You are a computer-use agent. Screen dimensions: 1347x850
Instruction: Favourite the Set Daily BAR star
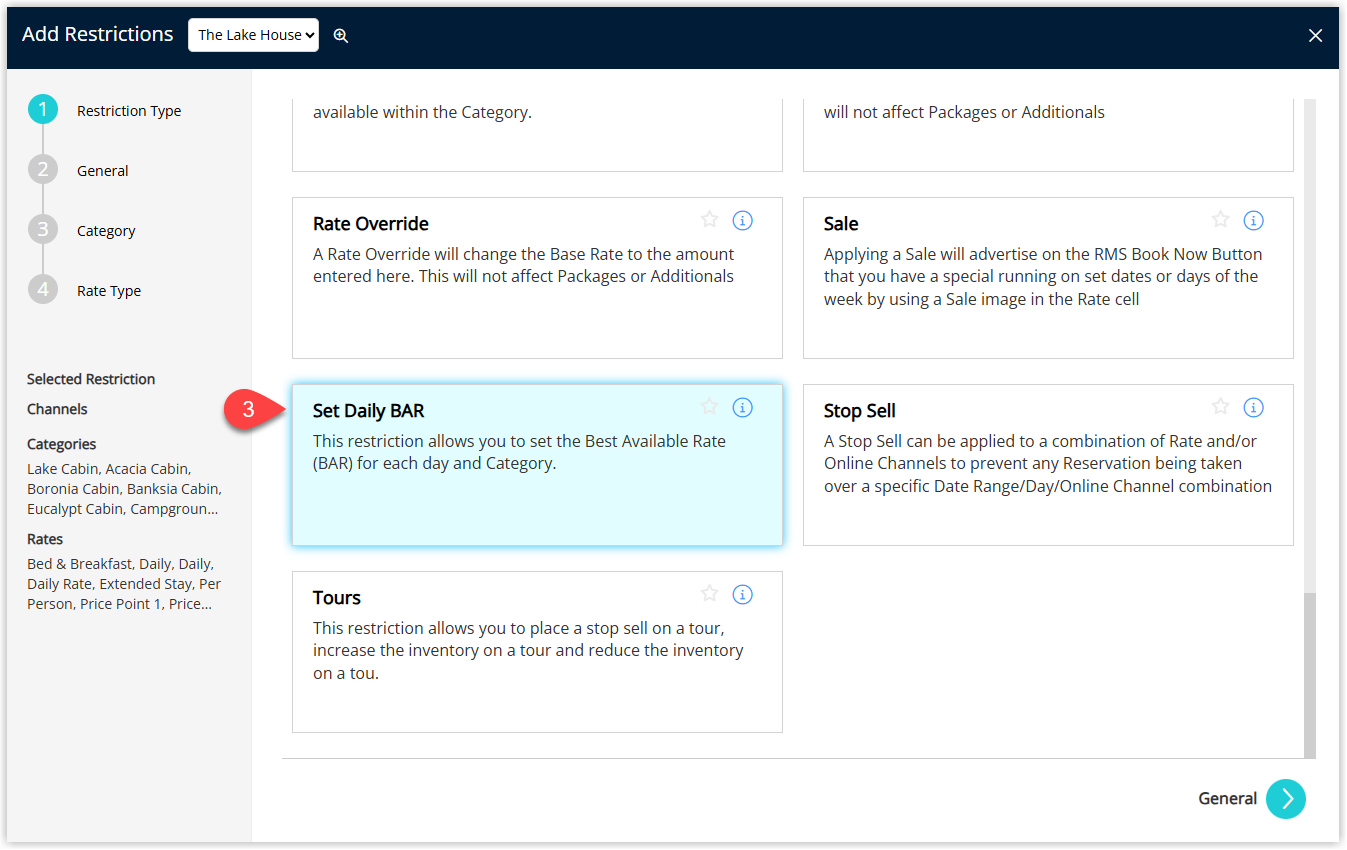pyautogui.click(x=709, y=407)
